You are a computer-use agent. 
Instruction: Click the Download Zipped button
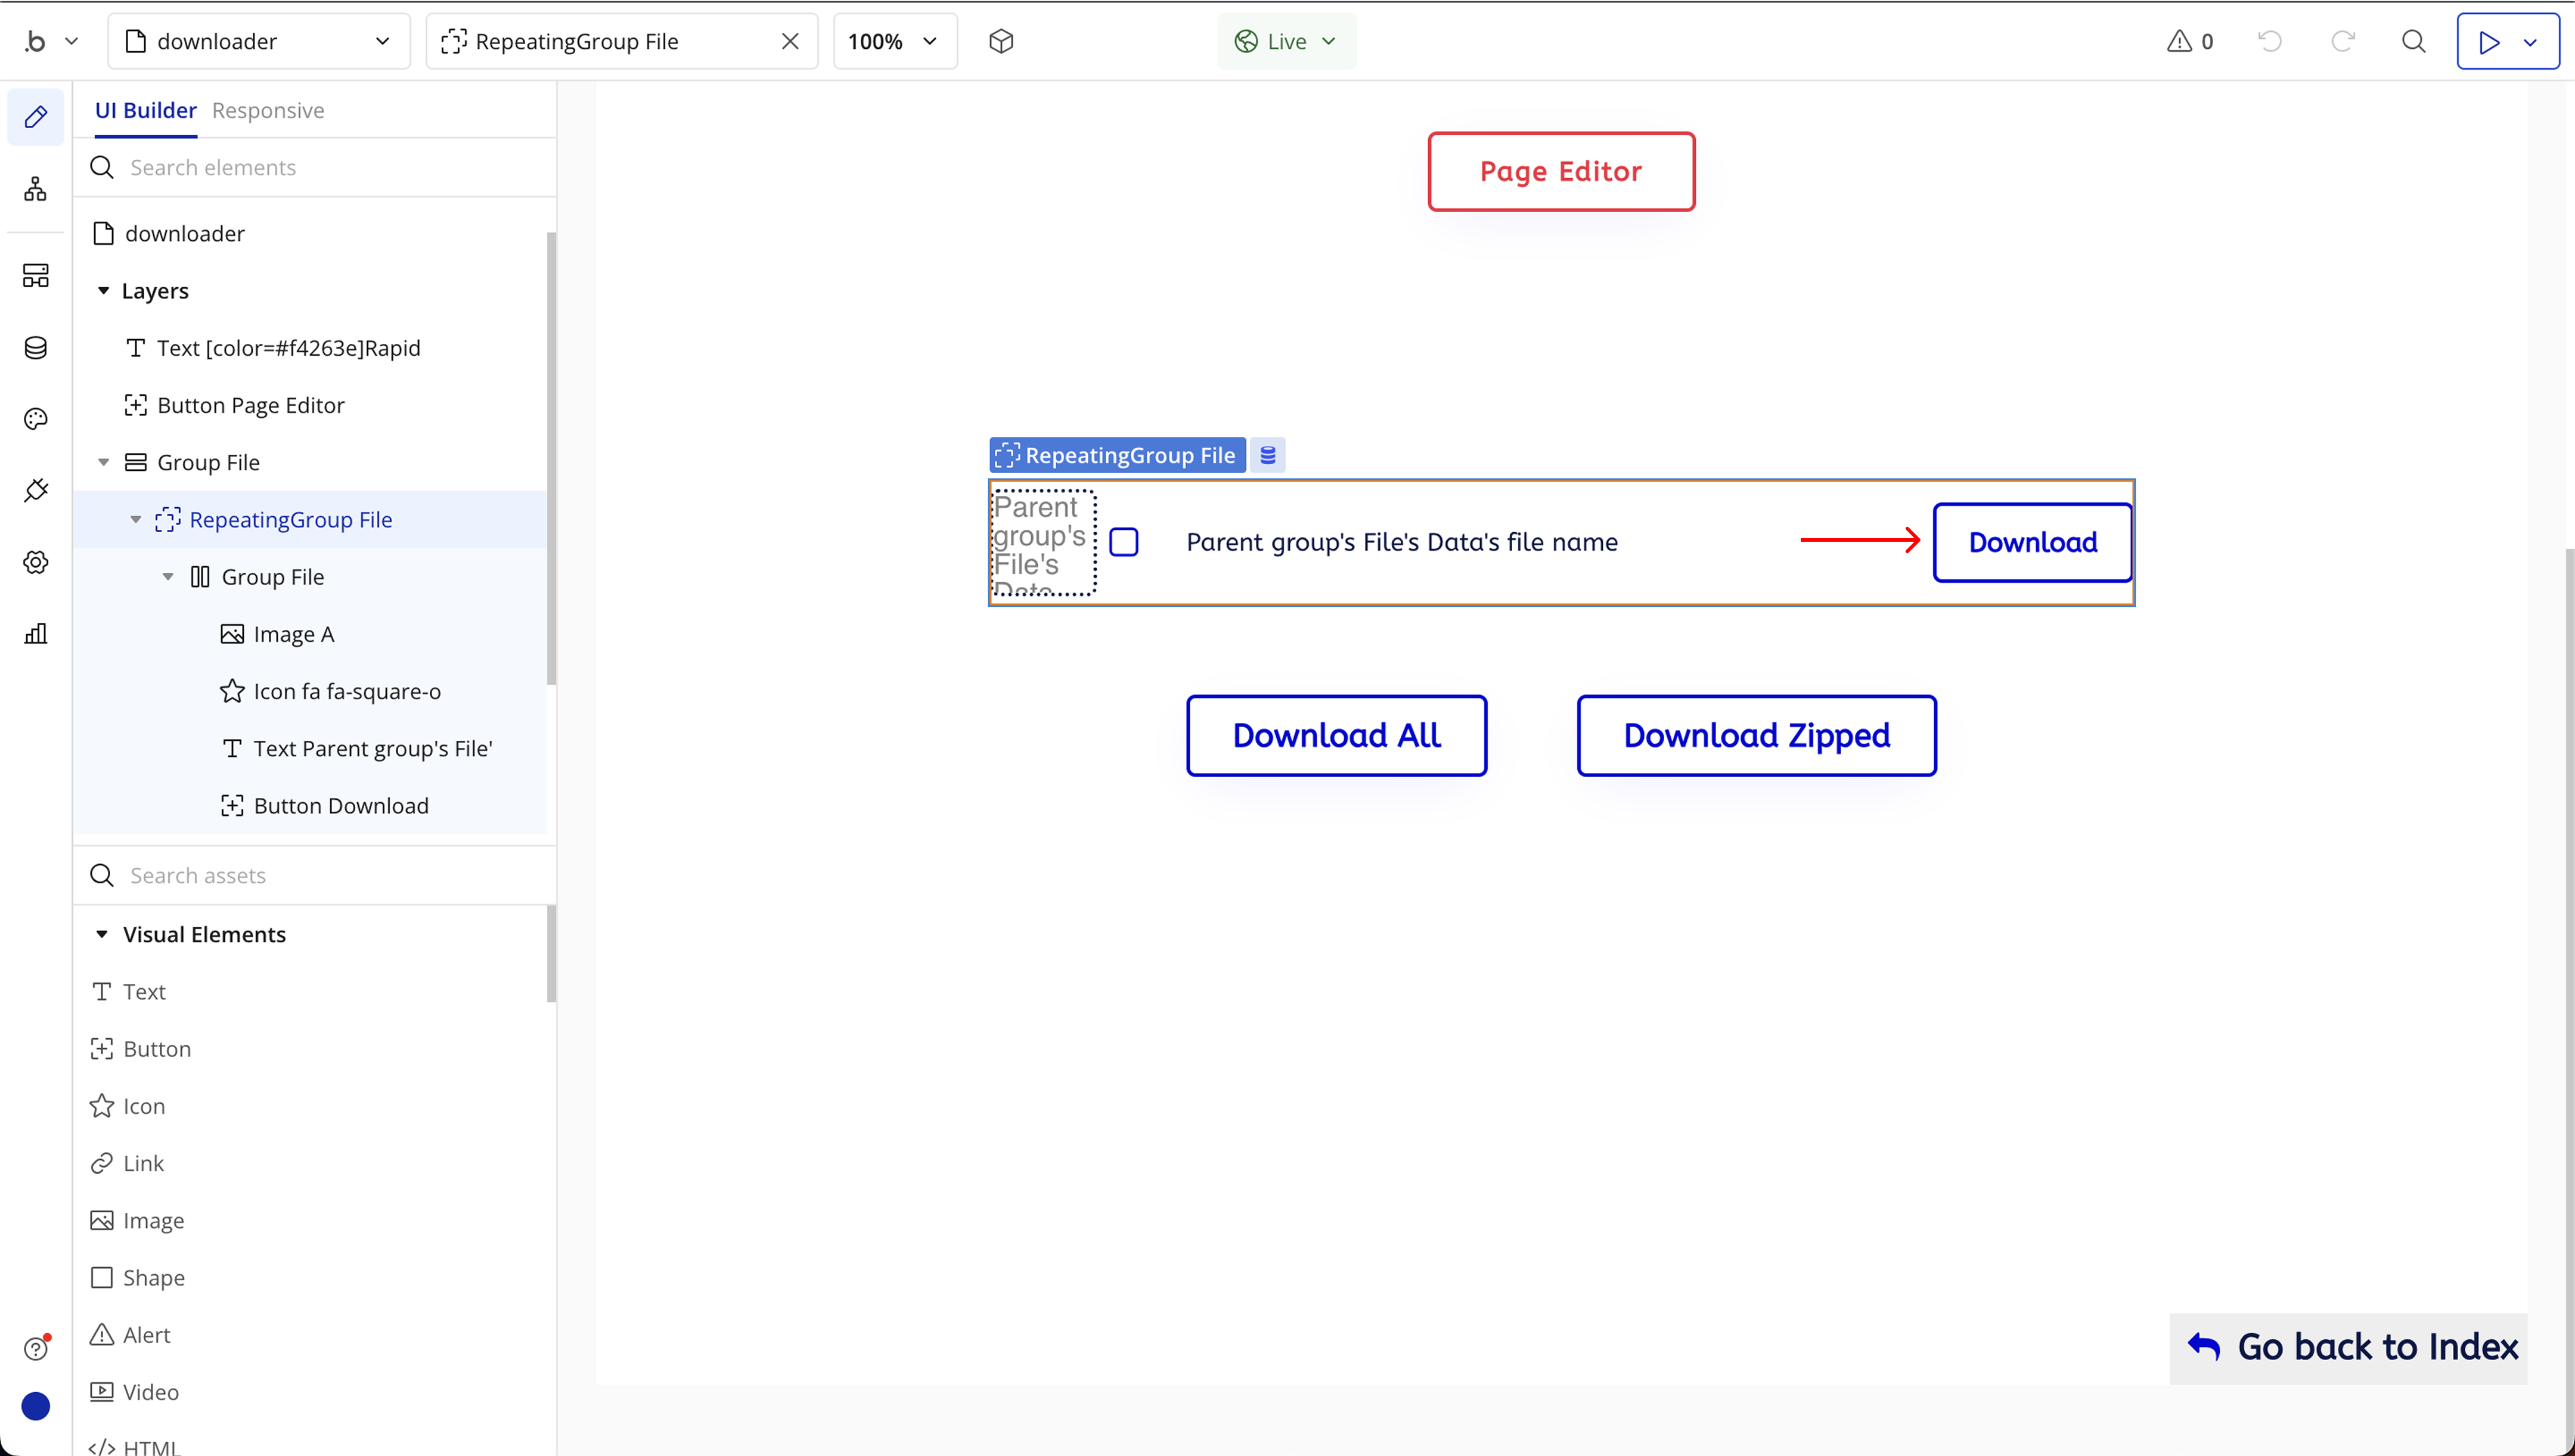(1756, 736)
